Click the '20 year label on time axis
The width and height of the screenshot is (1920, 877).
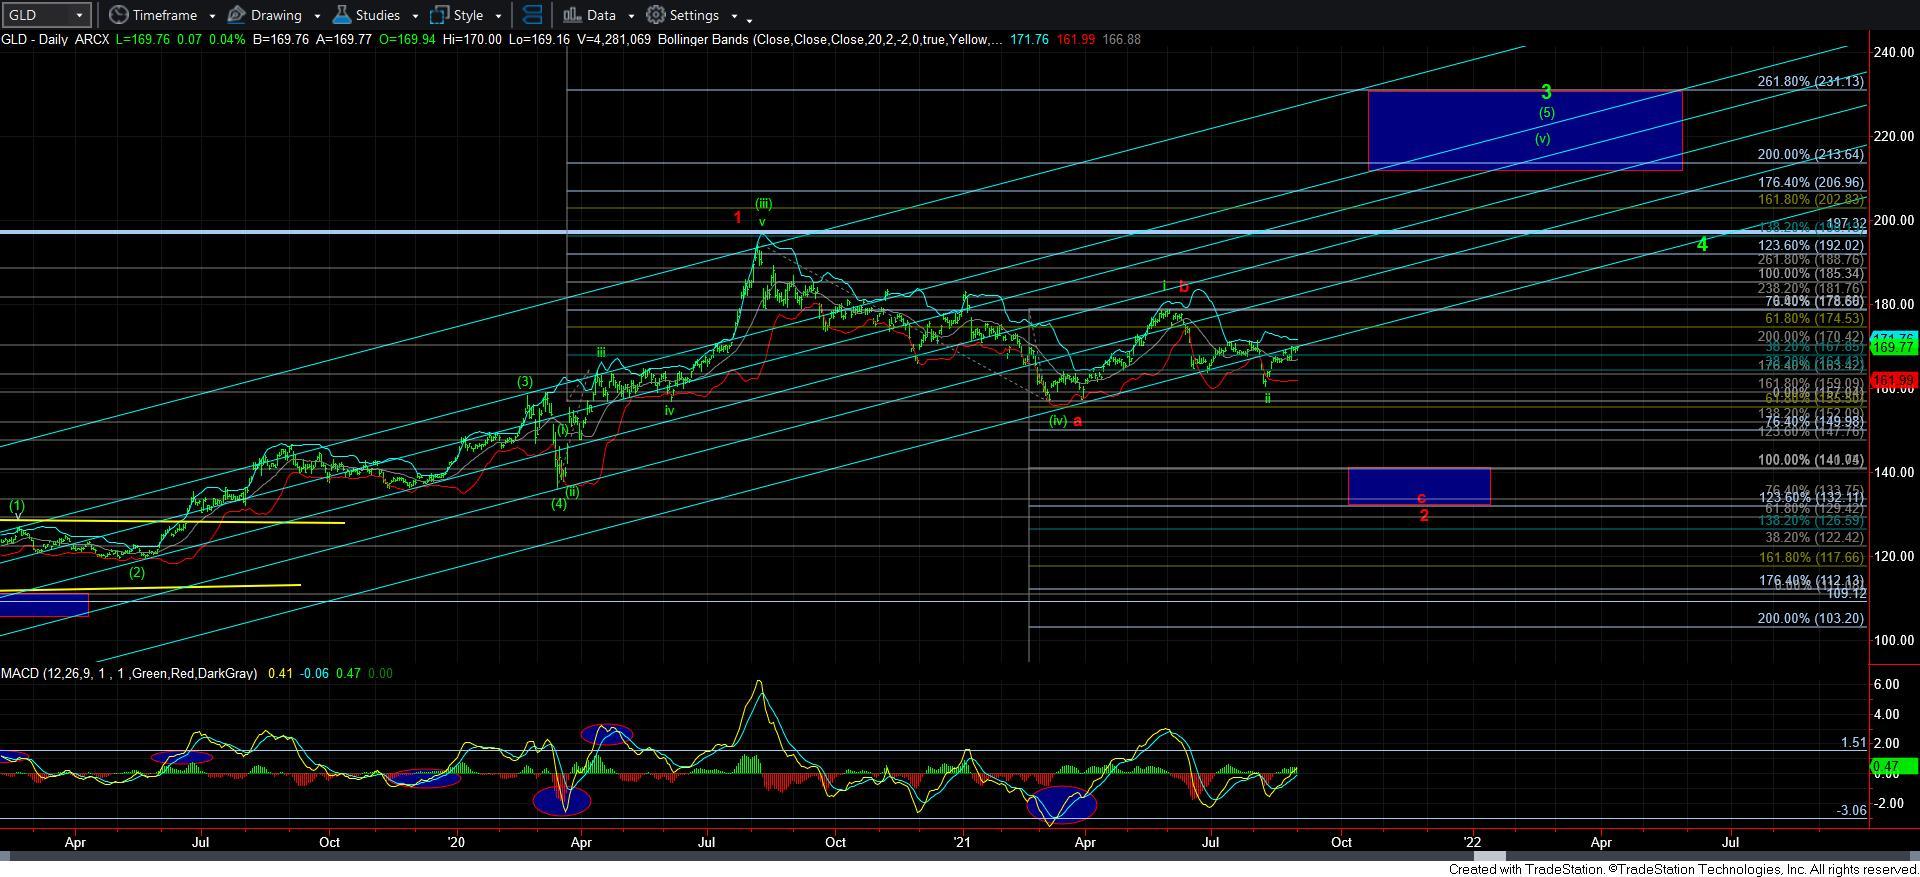456,842
